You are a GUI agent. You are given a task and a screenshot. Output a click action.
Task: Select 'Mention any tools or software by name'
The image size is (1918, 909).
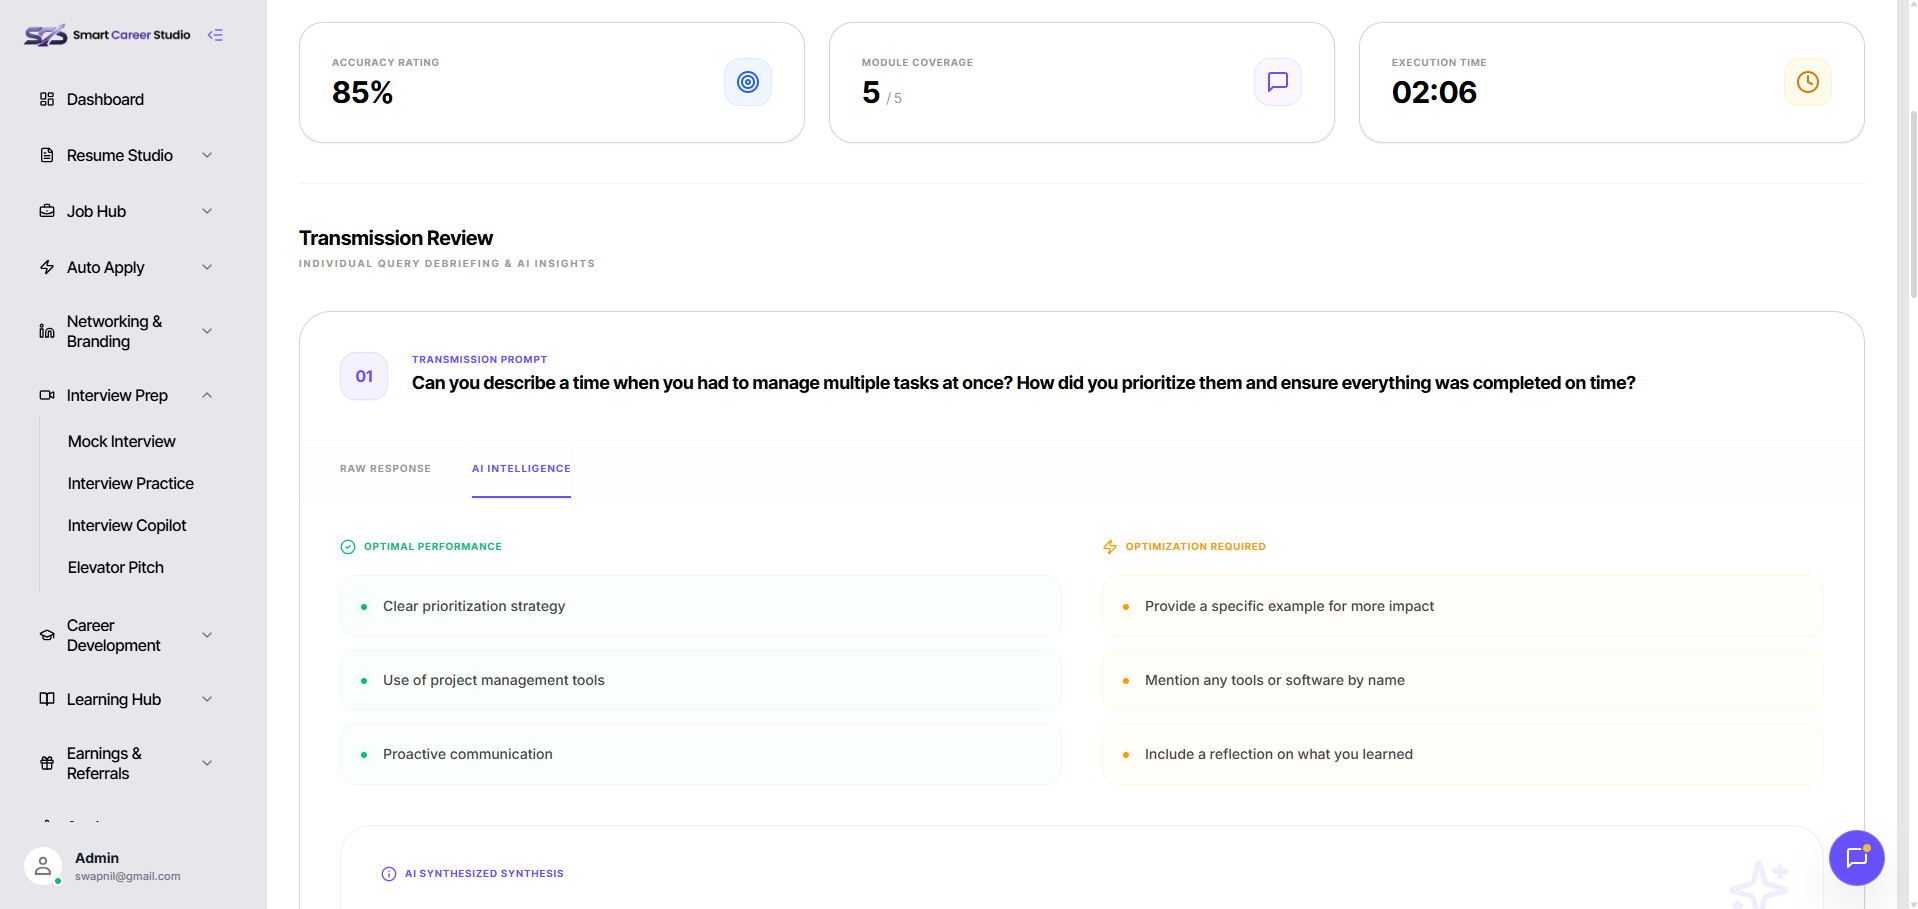(x=1463, y=680)
